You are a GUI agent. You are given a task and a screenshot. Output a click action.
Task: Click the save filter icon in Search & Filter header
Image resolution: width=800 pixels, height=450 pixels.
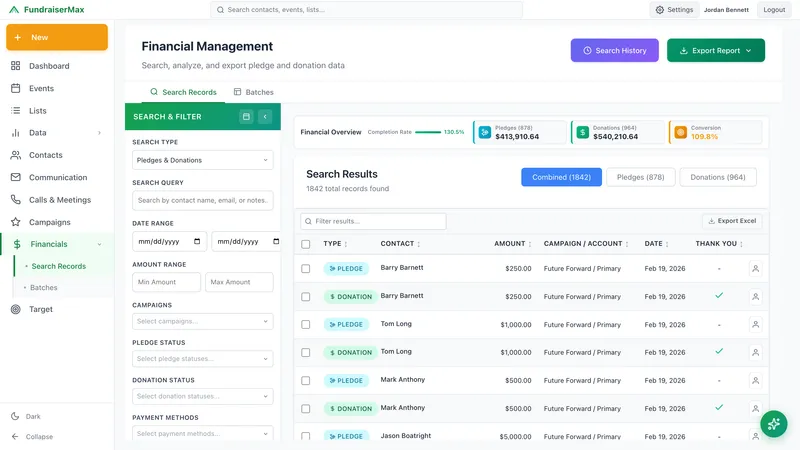click(246, 117)
